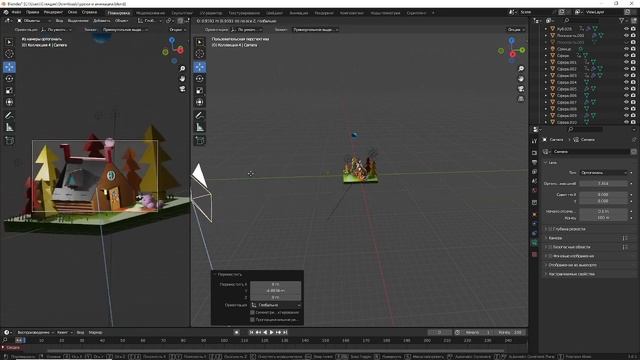Jump to the timeline end
The height and width of the screenshot is (360, 640).
click(x=285, y=332)
